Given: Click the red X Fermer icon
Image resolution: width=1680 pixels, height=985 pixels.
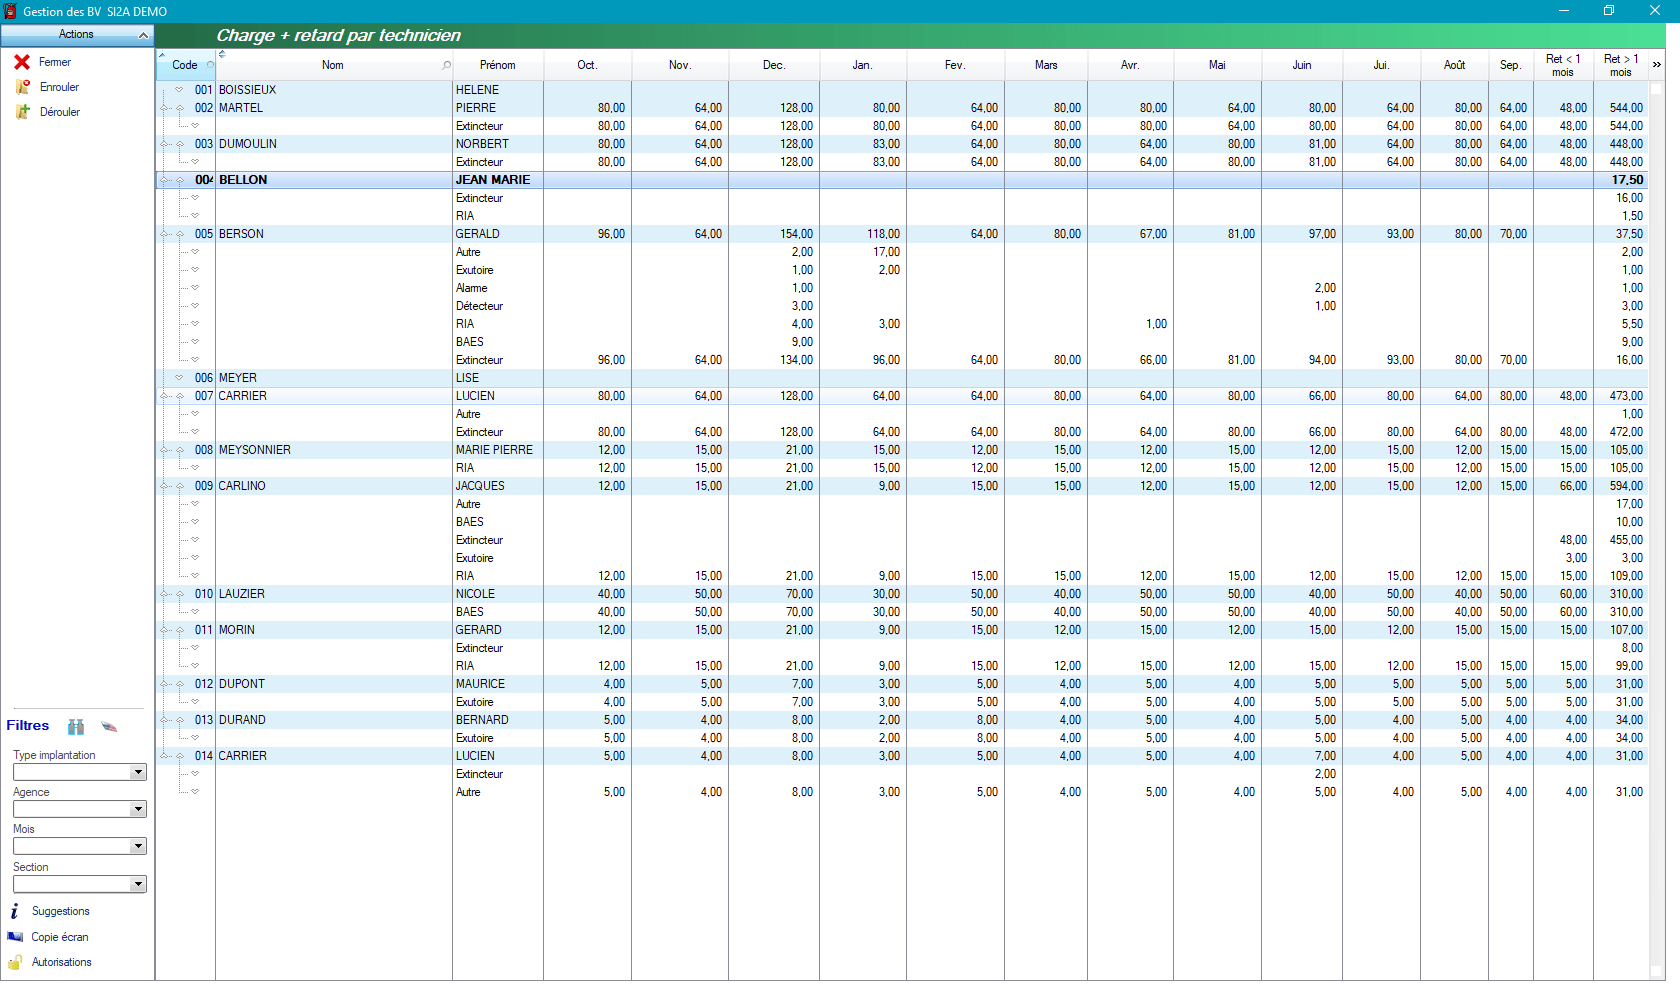Looking at the screenshot, I should [x=23, y=62].
